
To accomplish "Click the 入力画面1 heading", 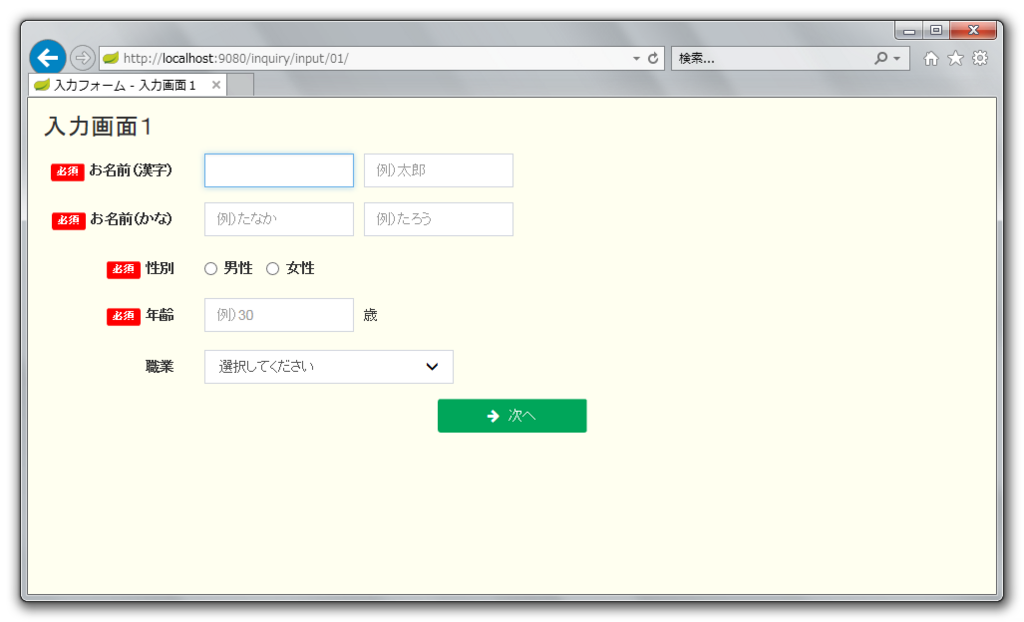I will pyautogui.click(x=98, y=126).
